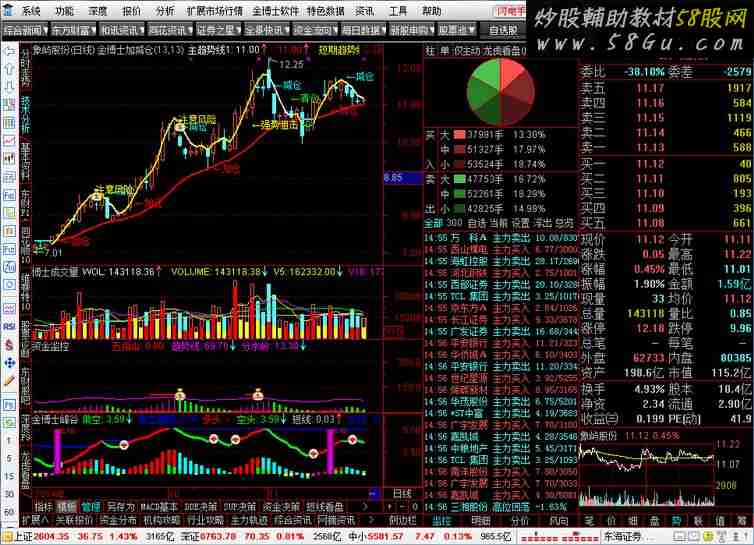Select the pencil drawing tool icon
Viewport: 754px width, 545px height.
(x=9, y=380)
